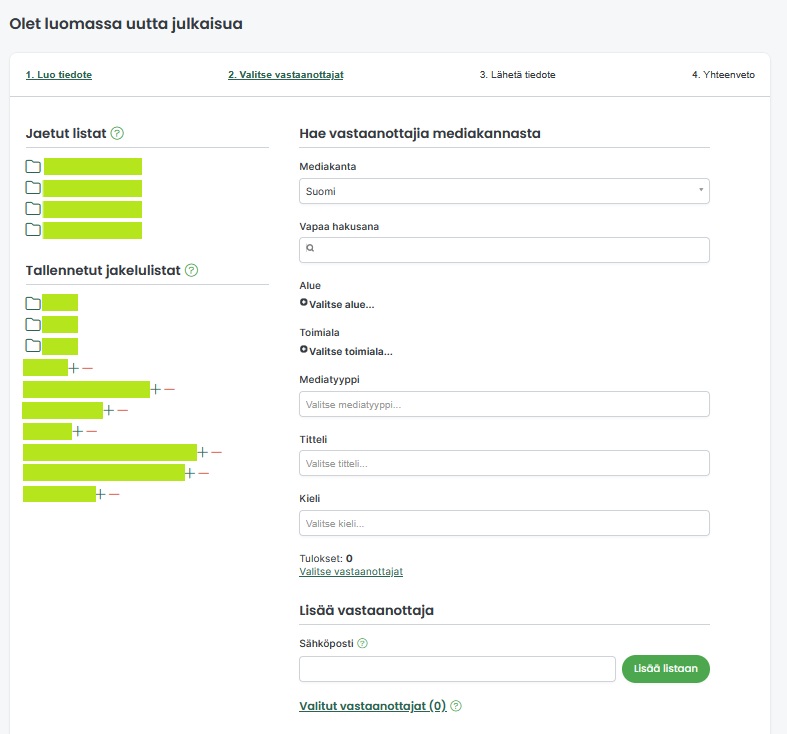The height and width of the screenshot is (734, 787).
Task: Add sixth saved distribution list with plus icon
Action: click(190, 473)
